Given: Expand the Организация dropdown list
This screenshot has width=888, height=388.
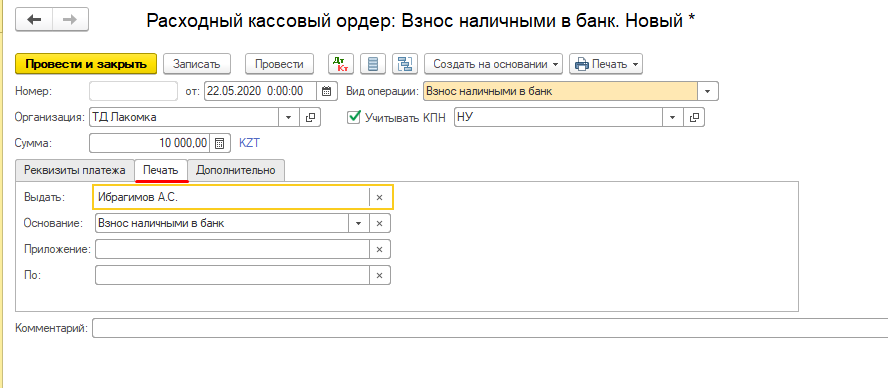Looking at the screenshot, I should (289, 117).
